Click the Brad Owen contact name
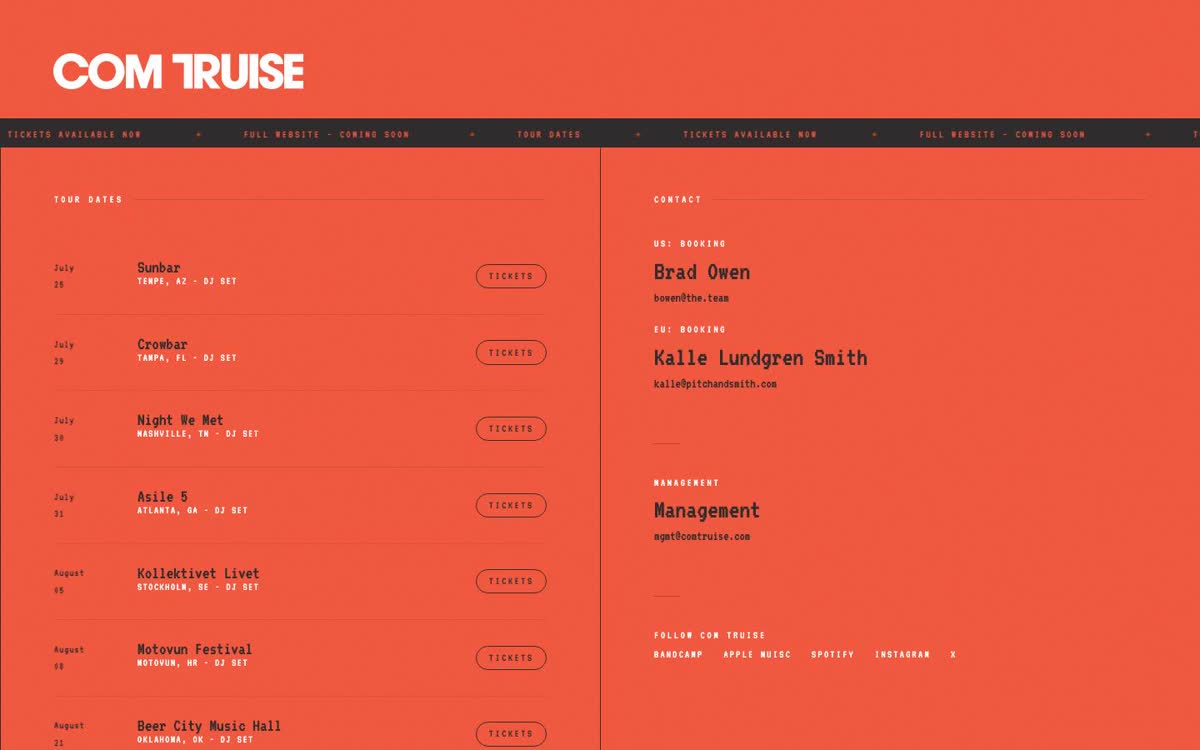 tap(702, 272)
